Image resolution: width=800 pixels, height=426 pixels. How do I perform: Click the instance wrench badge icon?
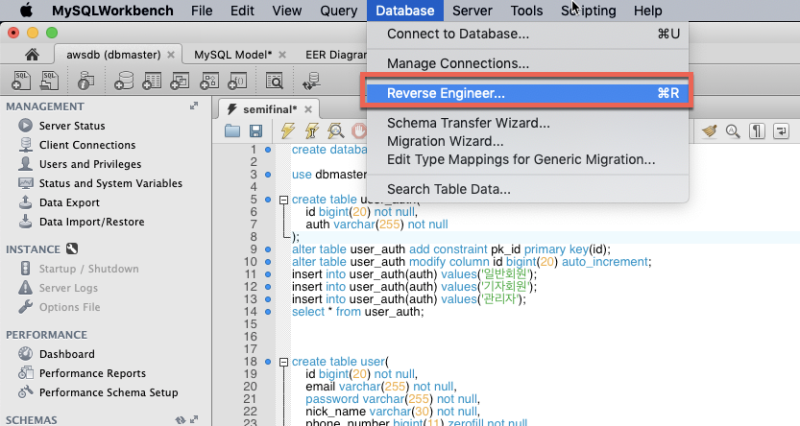coord(72,249)
